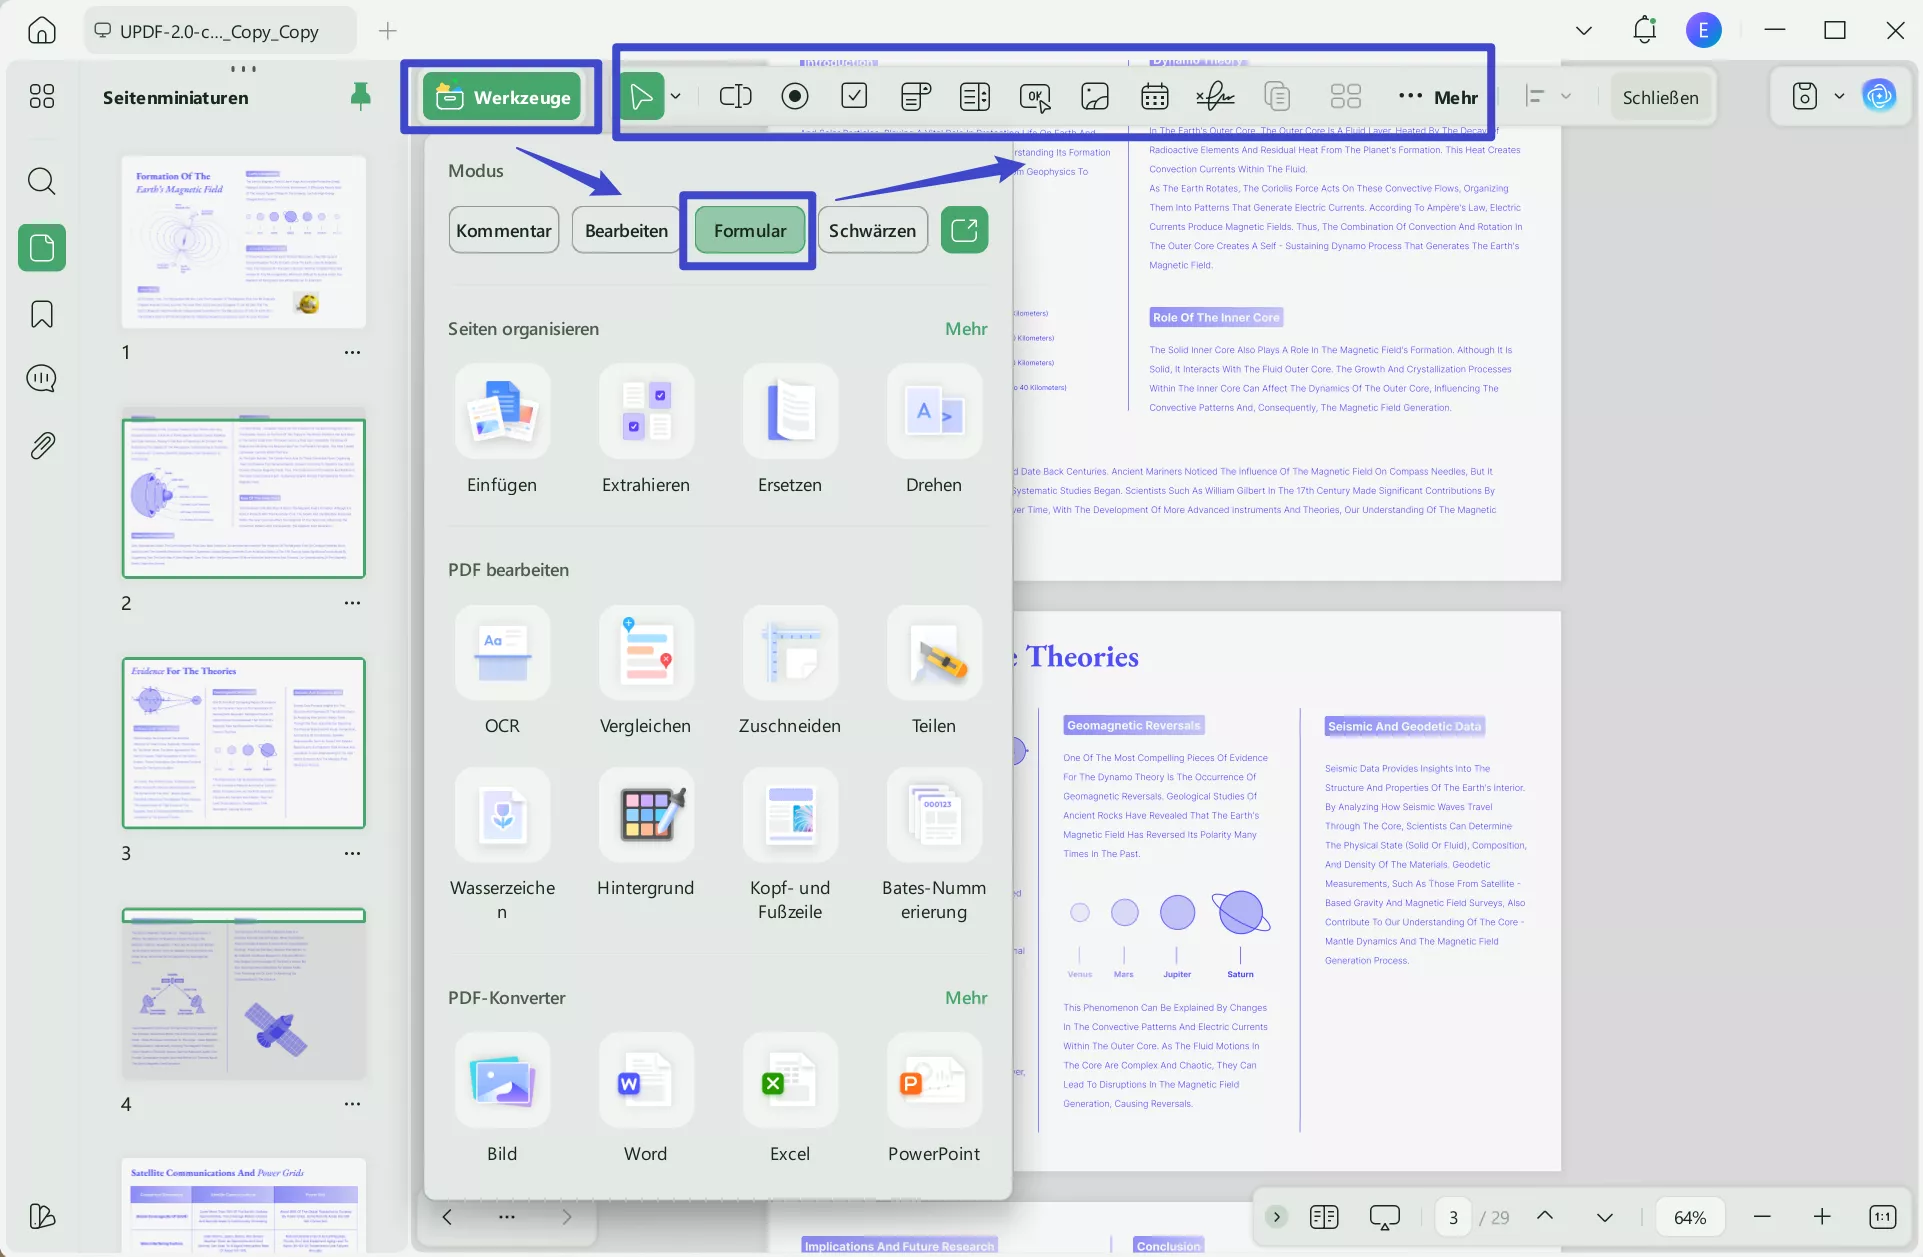The width and height of the screenshot is (1923, 1257).
Task: Switch to Schwärzen mode
Action: tap(872, 229)
